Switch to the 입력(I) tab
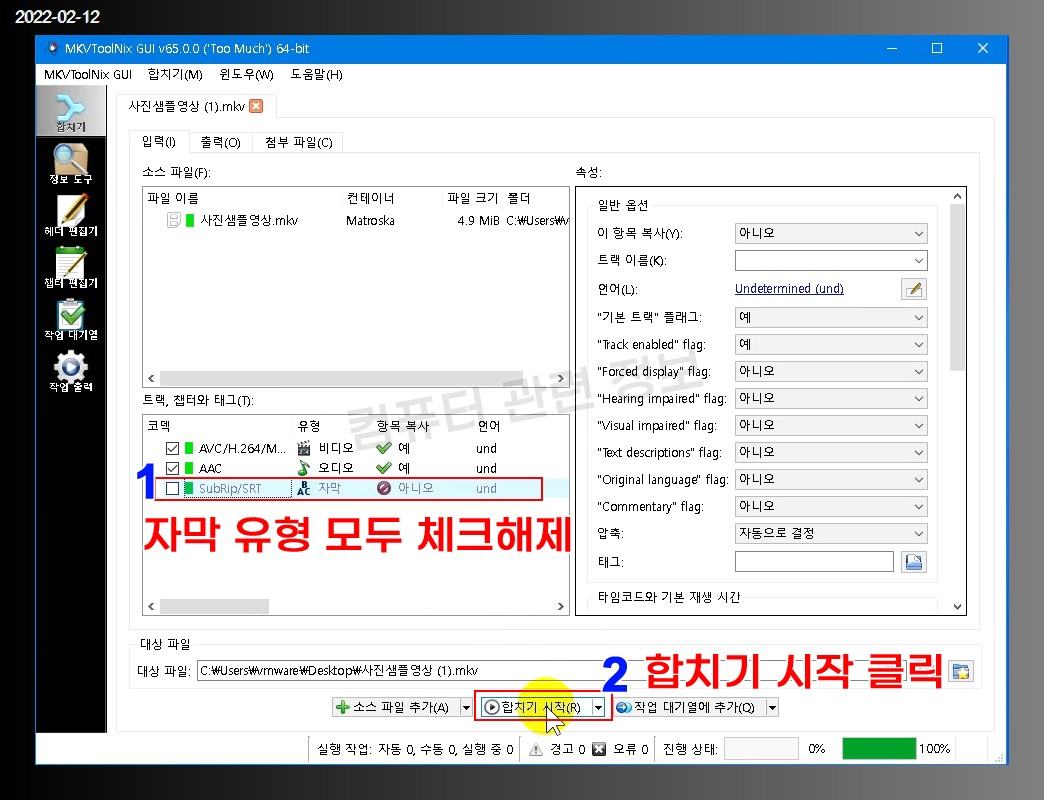 click(x=159, y=142)
